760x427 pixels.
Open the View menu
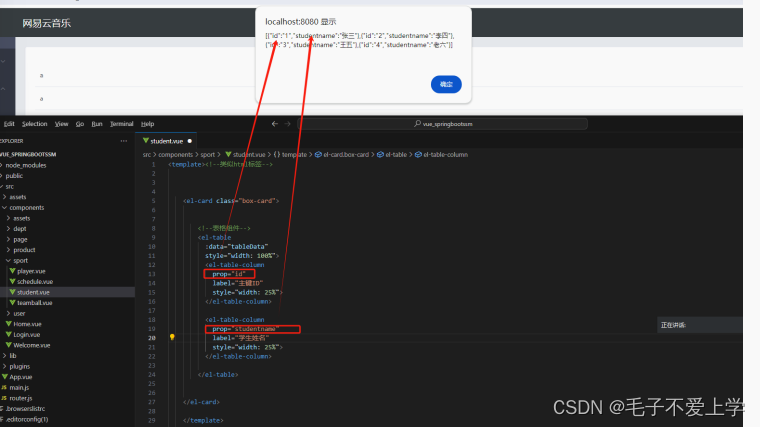[62, 124]
